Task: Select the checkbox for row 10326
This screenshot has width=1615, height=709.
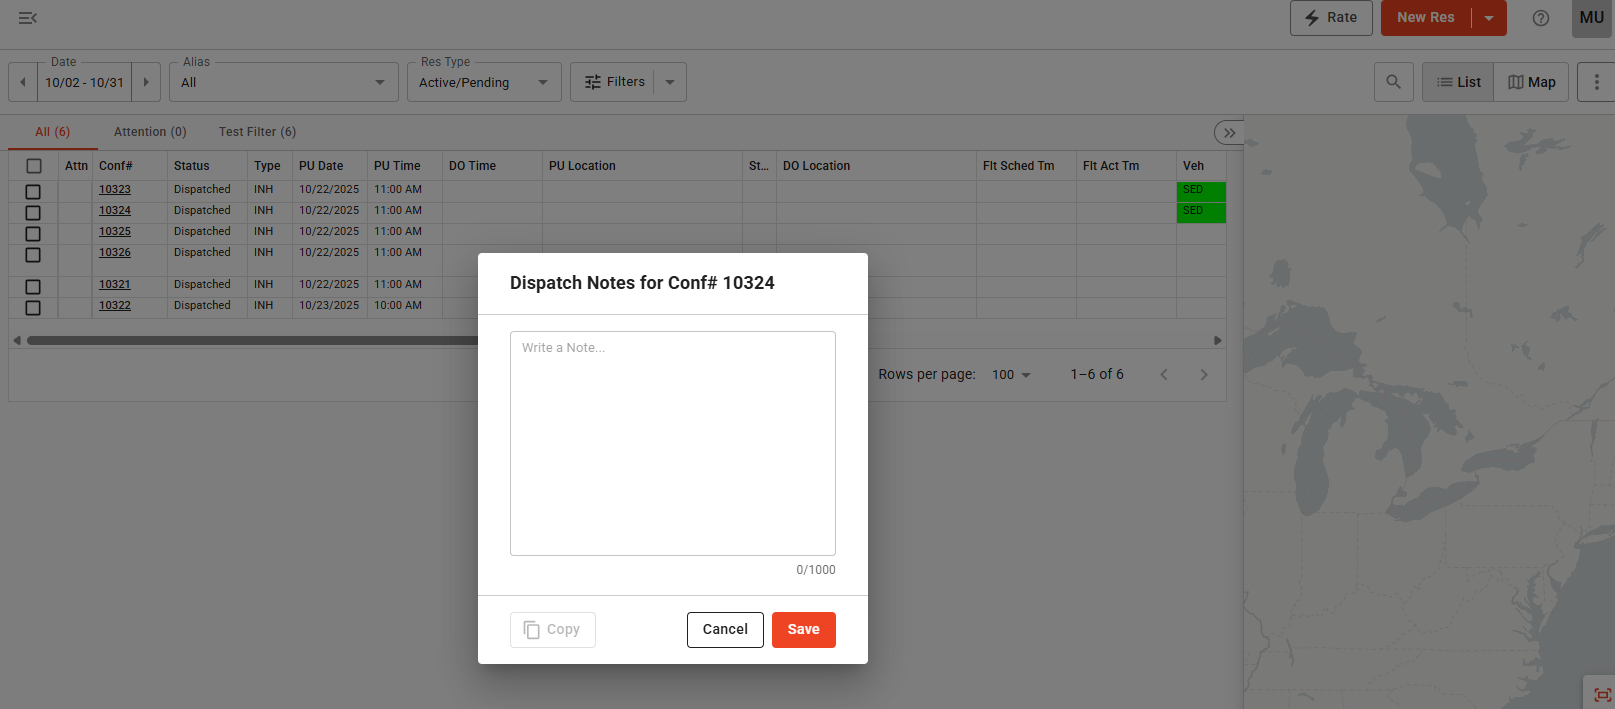Action: [x=33, y=255]
